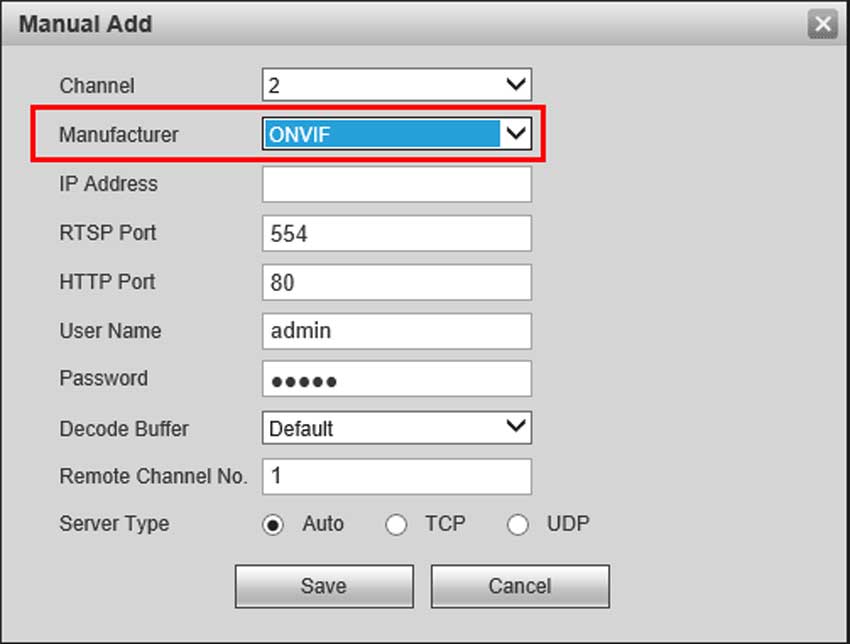The image size is (850, 644).
Task: Click the Manual Add title bar
Action: 400,24
